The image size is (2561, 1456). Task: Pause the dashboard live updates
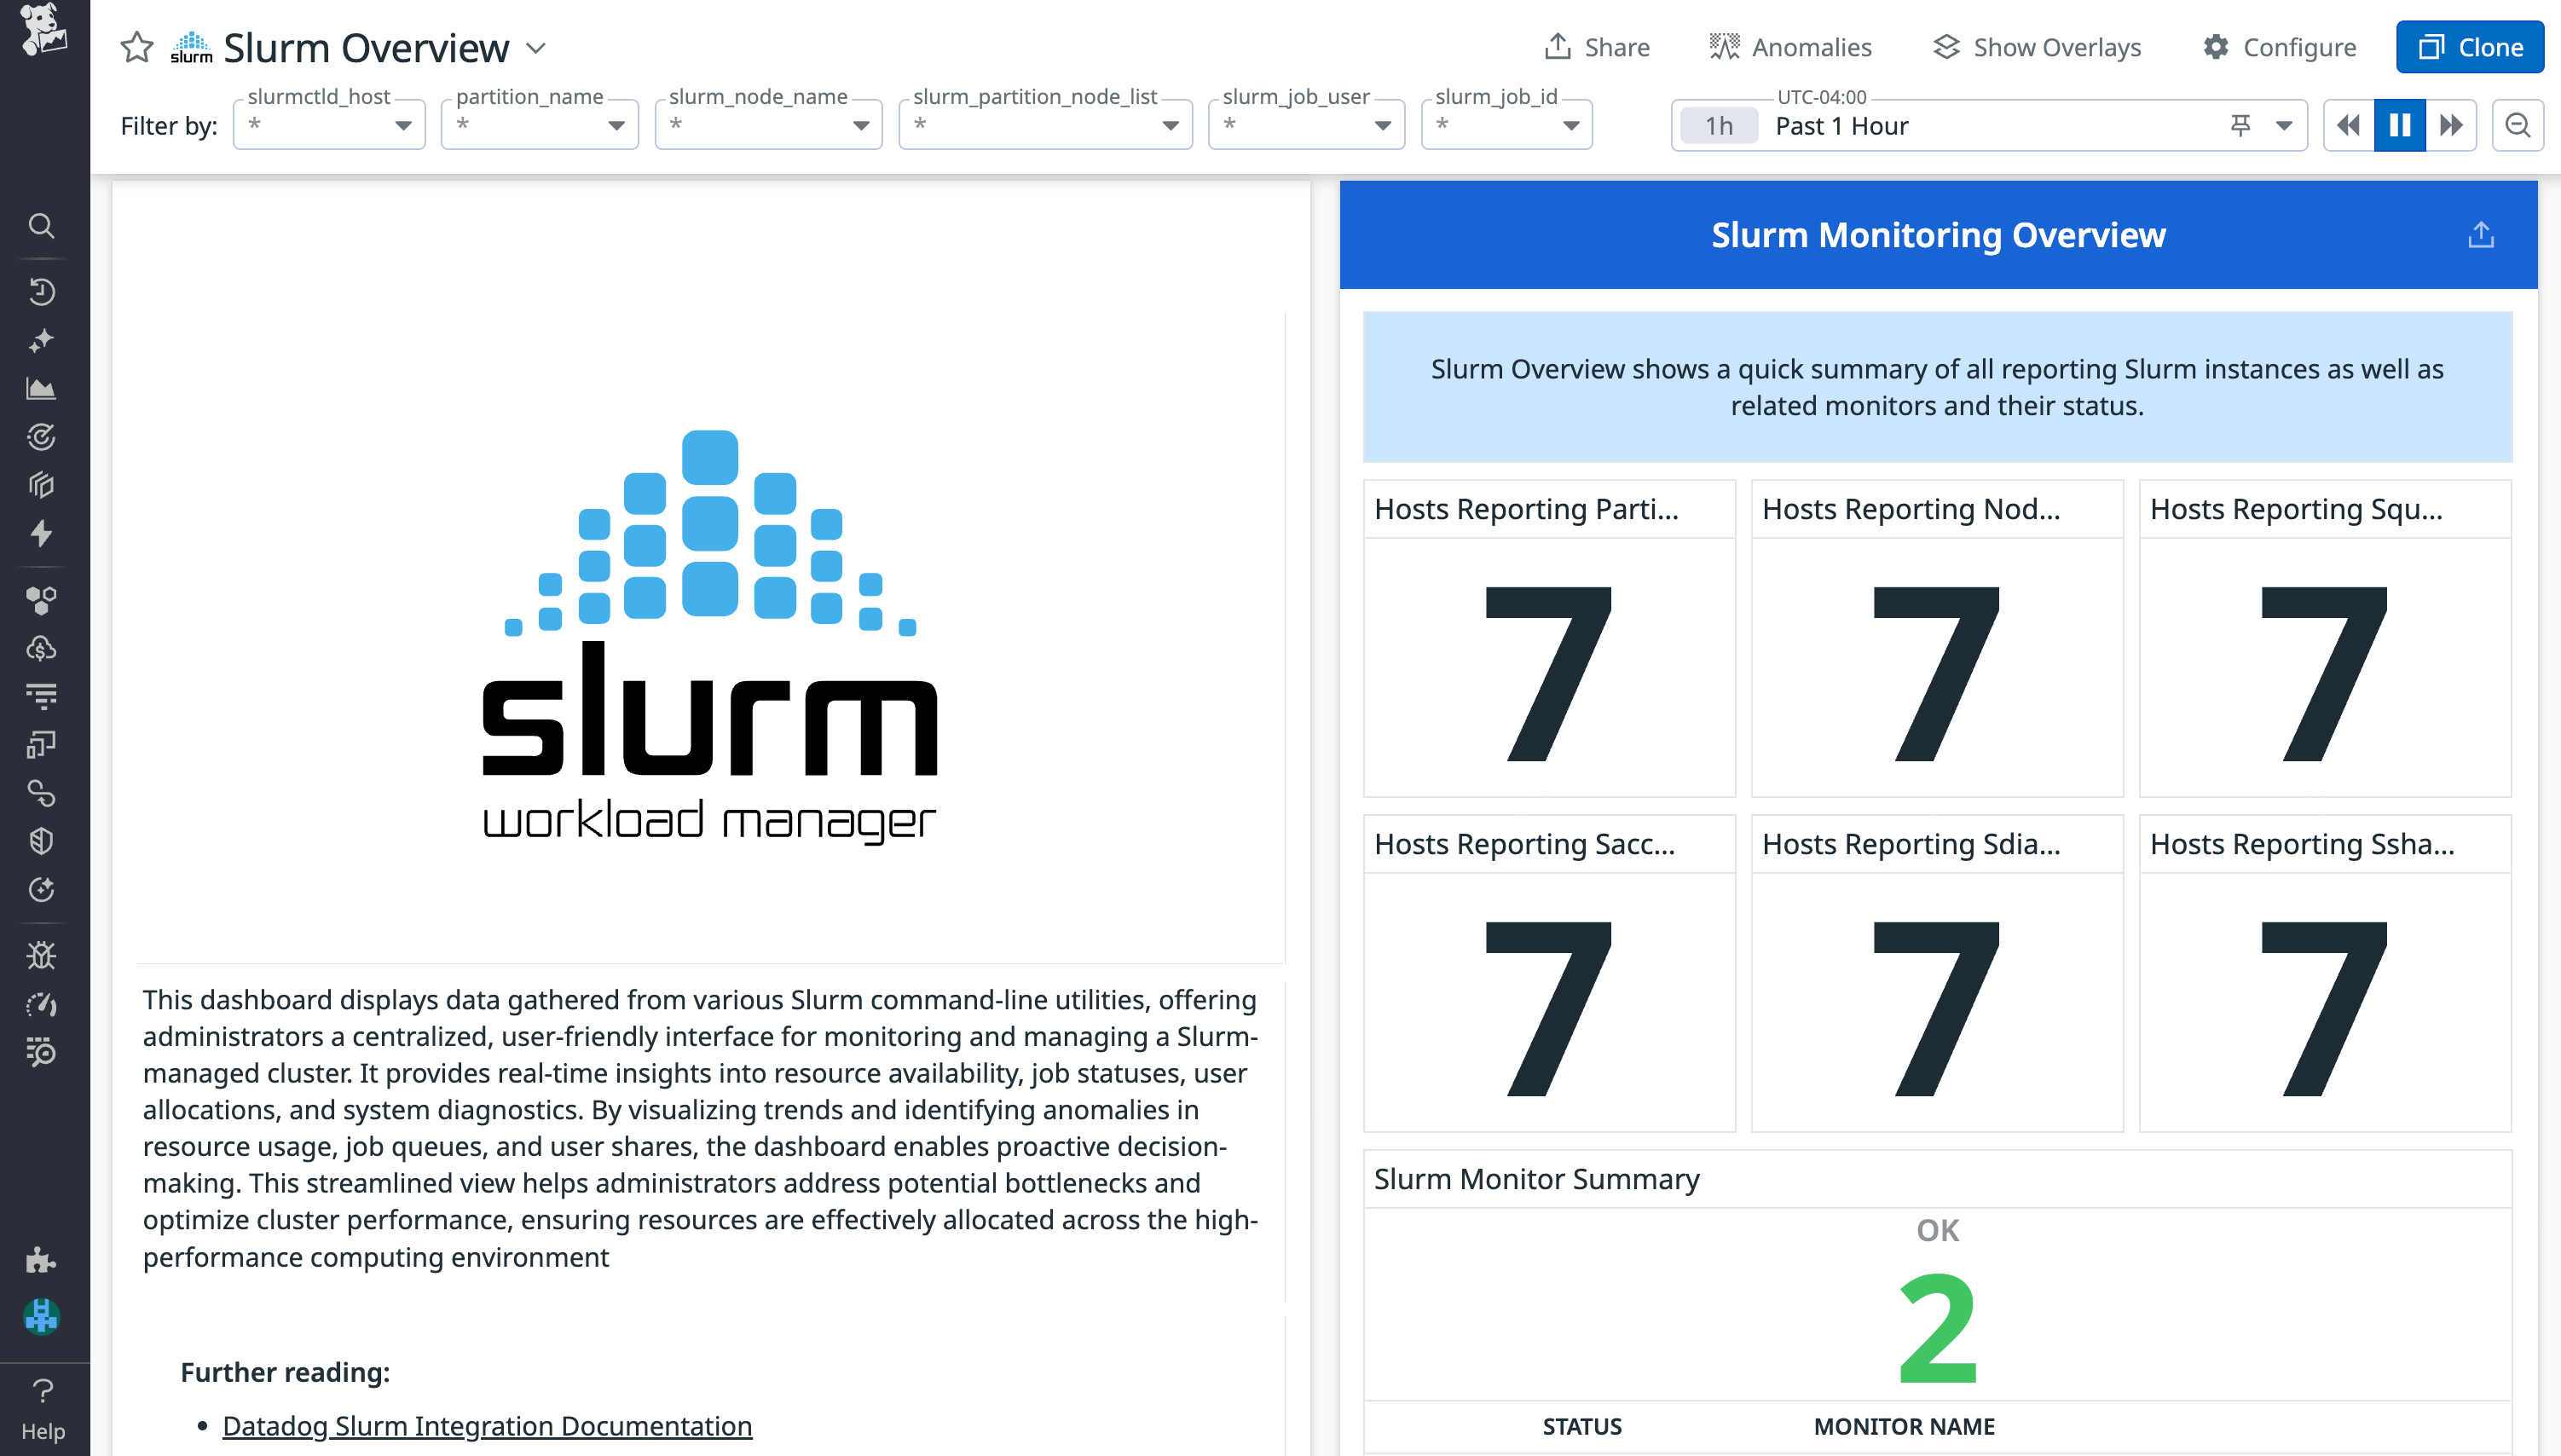click(2400, 124)
